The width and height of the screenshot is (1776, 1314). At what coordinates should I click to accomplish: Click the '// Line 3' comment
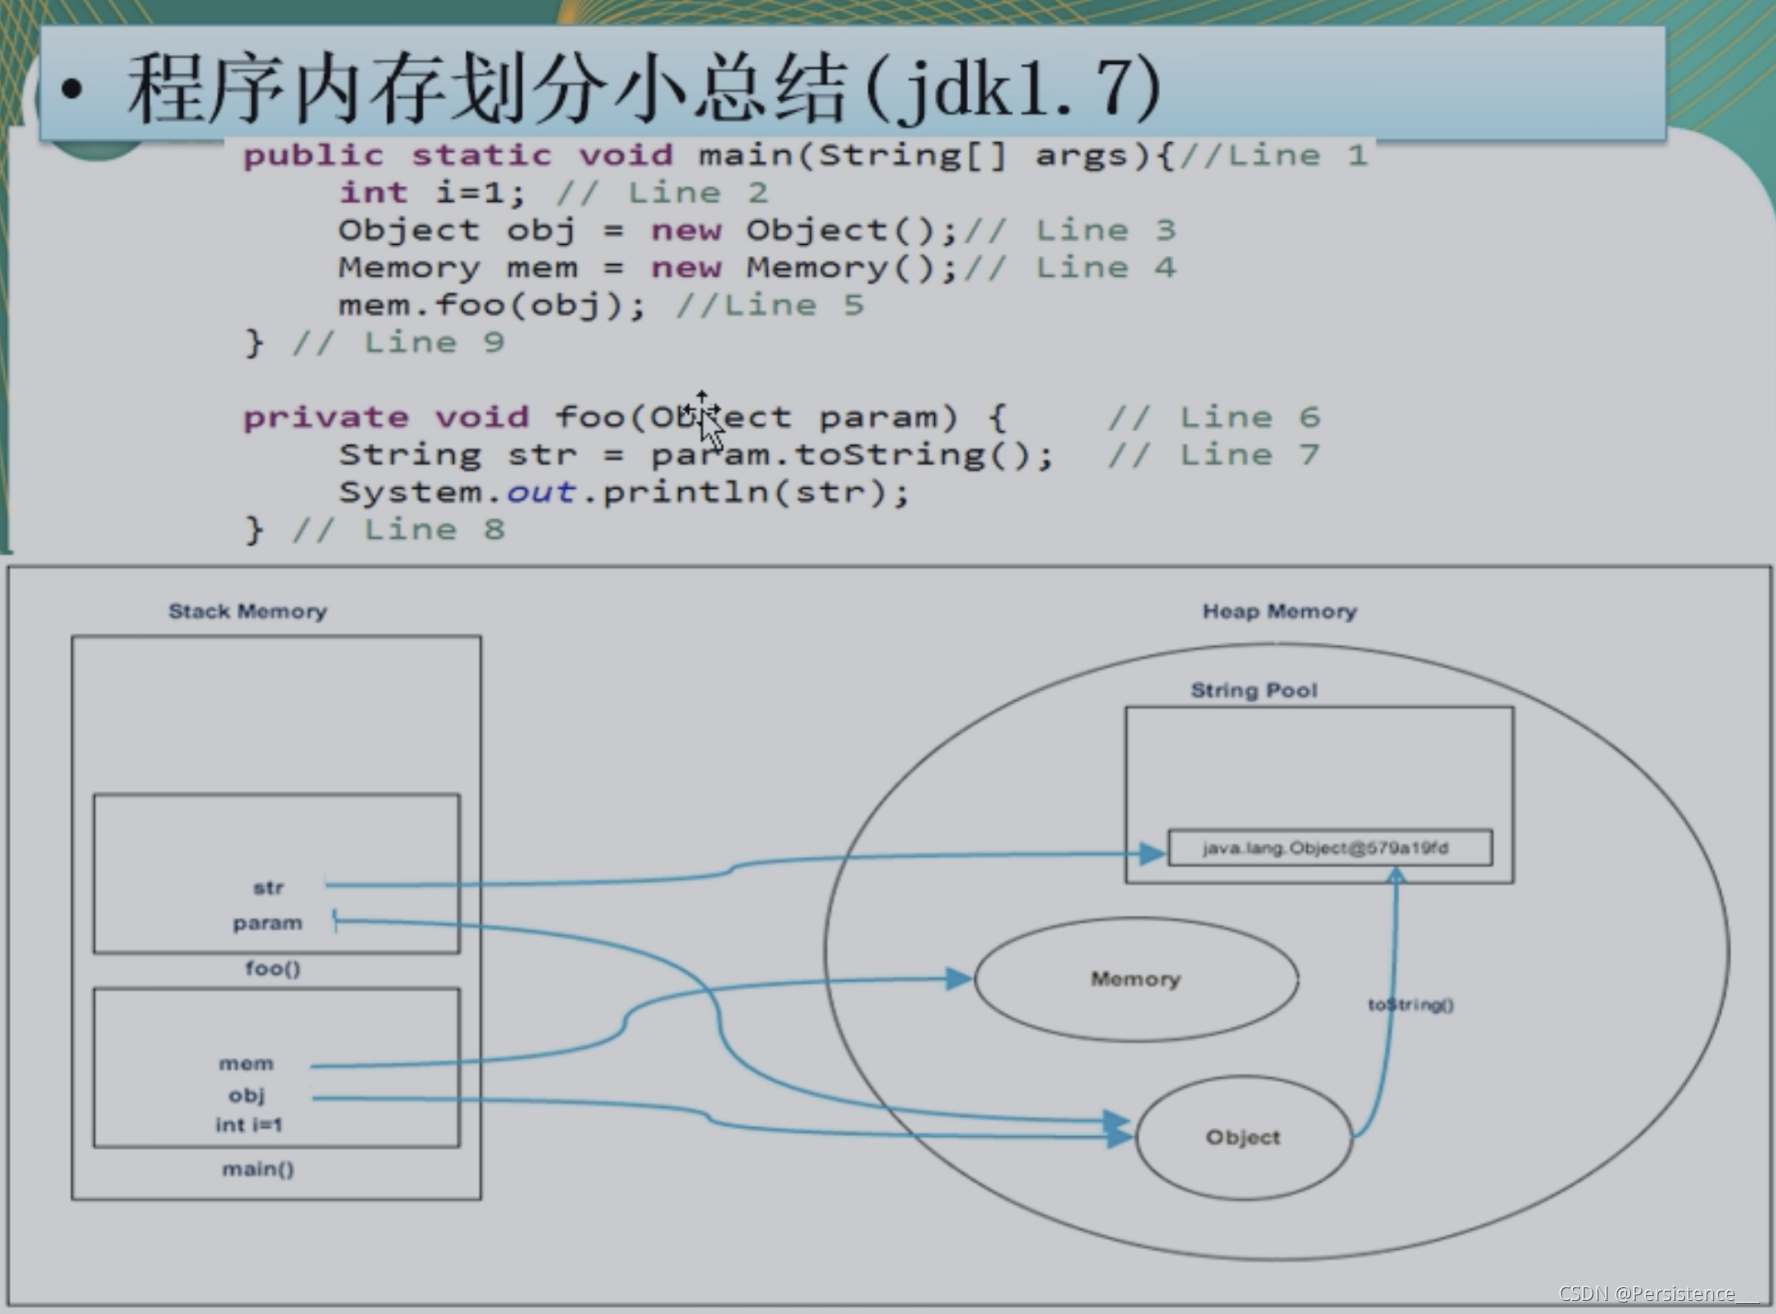(1070, 231)
